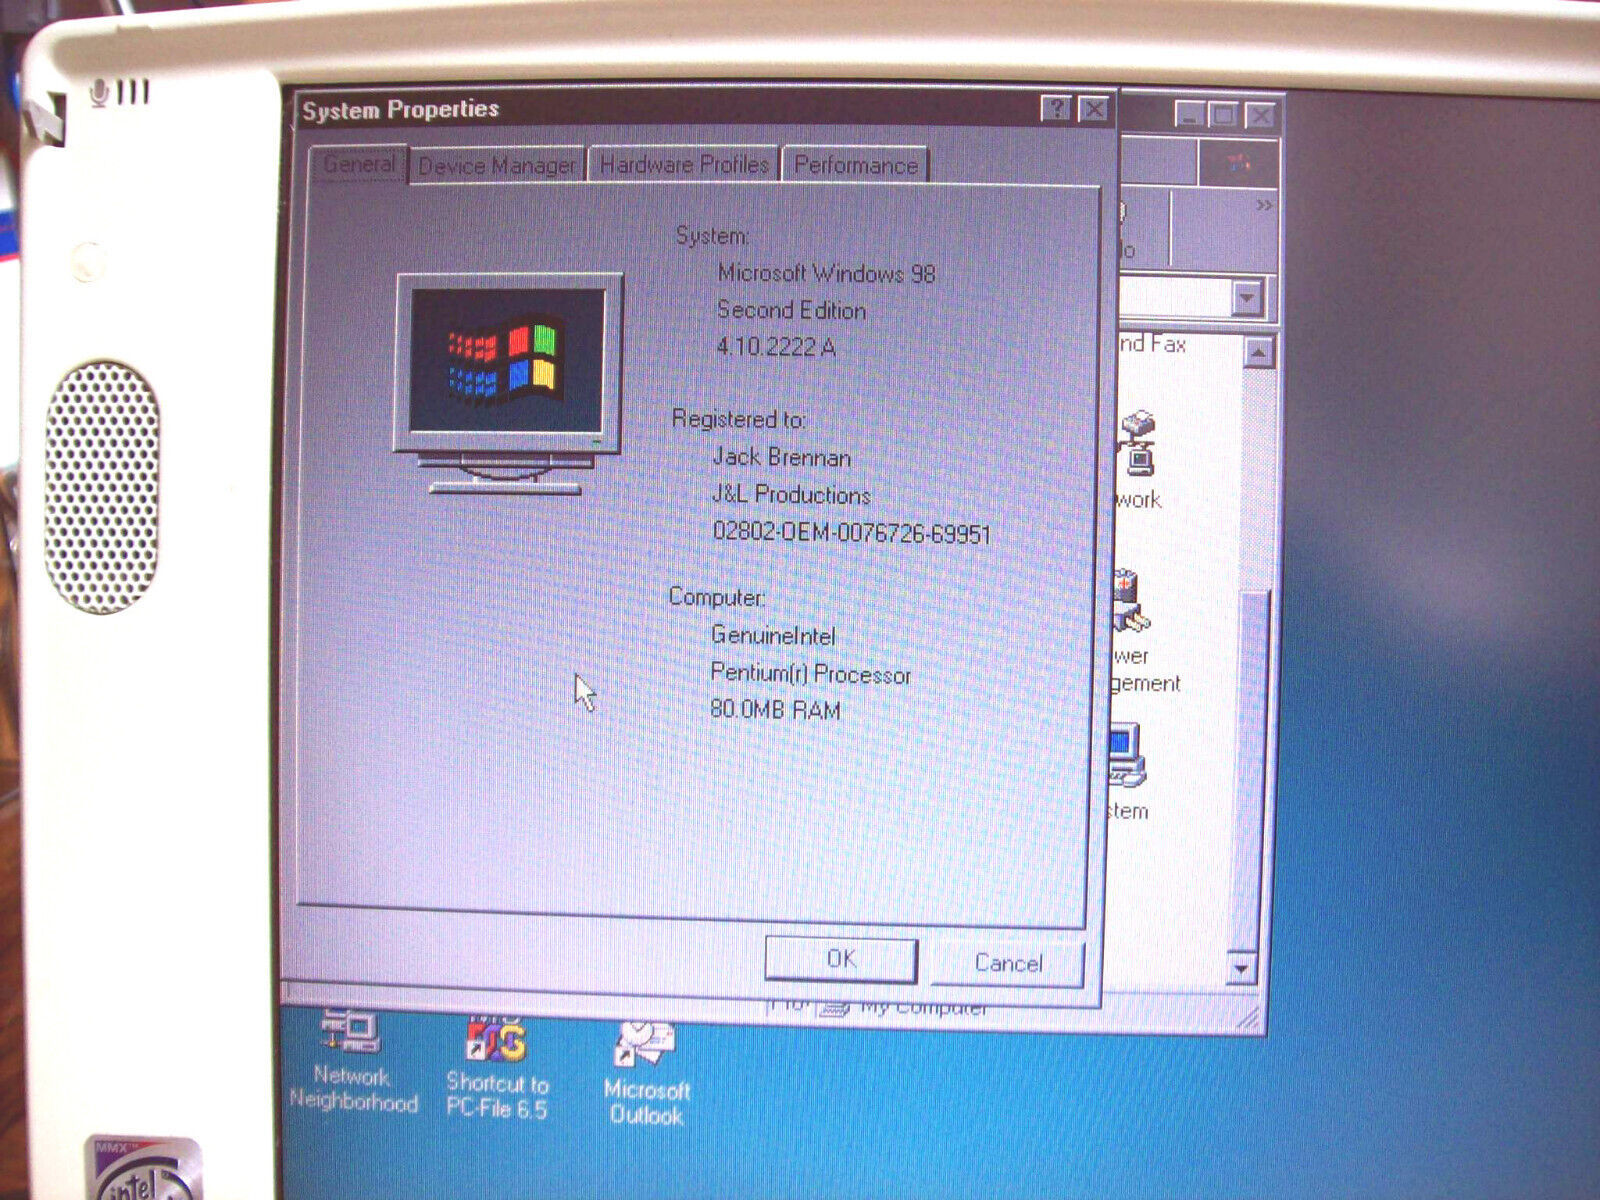Close the System Properties dialog
1600x1200 pixels.
(x=1094, y=108)
